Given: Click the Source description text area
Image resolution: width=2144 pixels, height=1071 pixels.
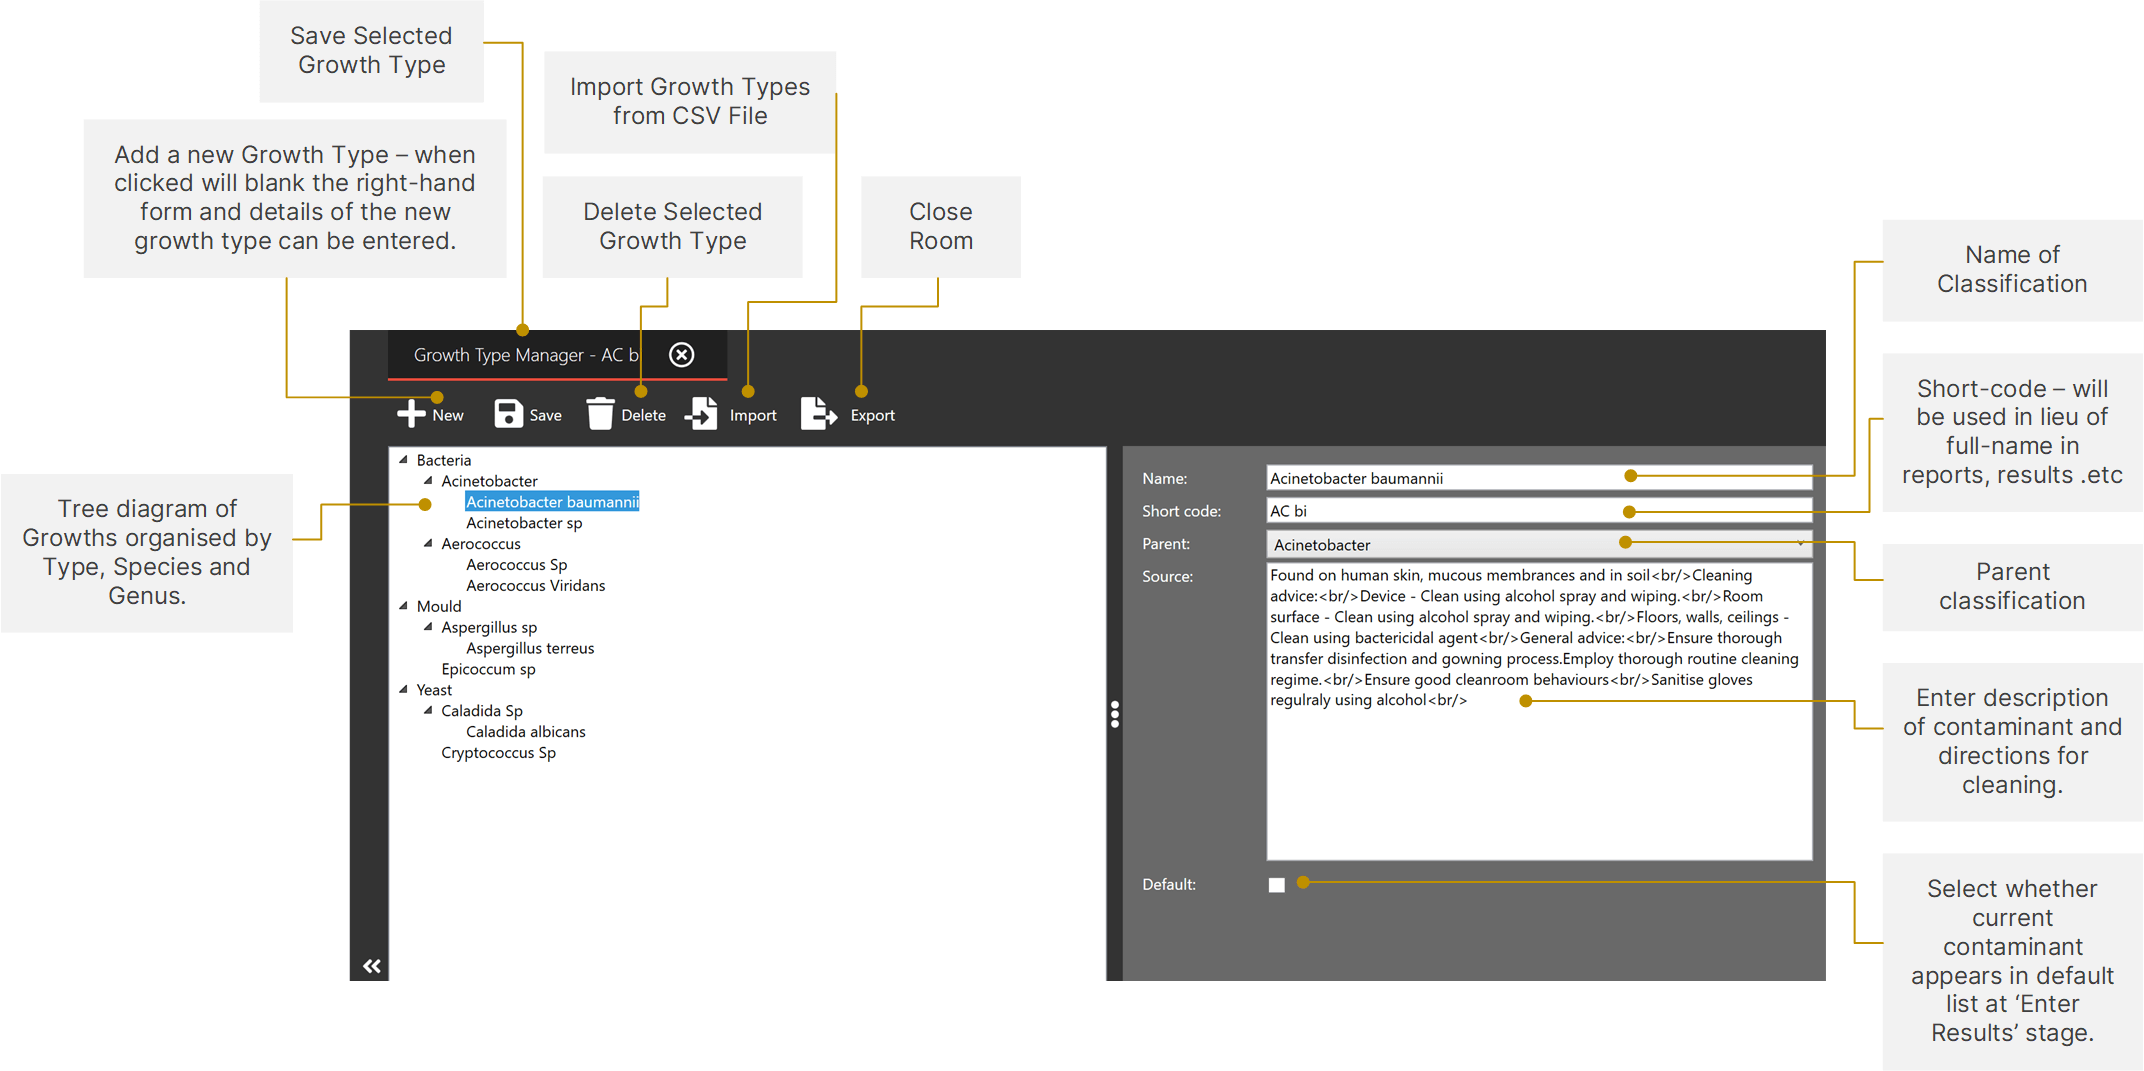Looking at the screenshot, I should [x=1538, y=780].
